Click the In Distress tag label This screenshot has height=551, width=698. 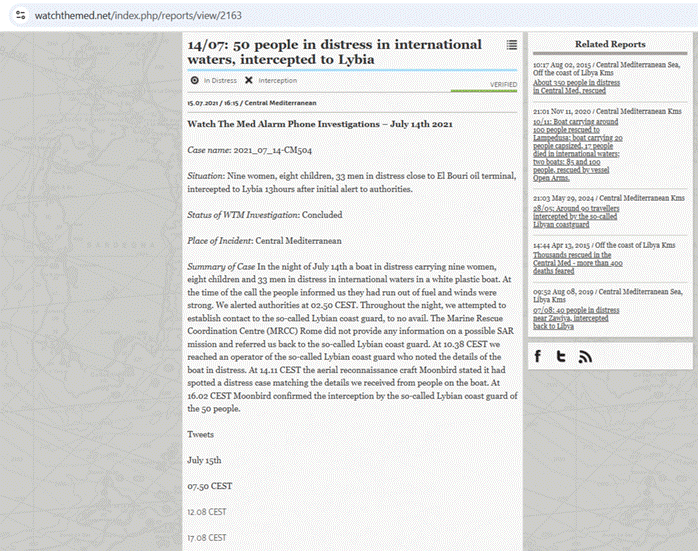[x=220, y=80]
